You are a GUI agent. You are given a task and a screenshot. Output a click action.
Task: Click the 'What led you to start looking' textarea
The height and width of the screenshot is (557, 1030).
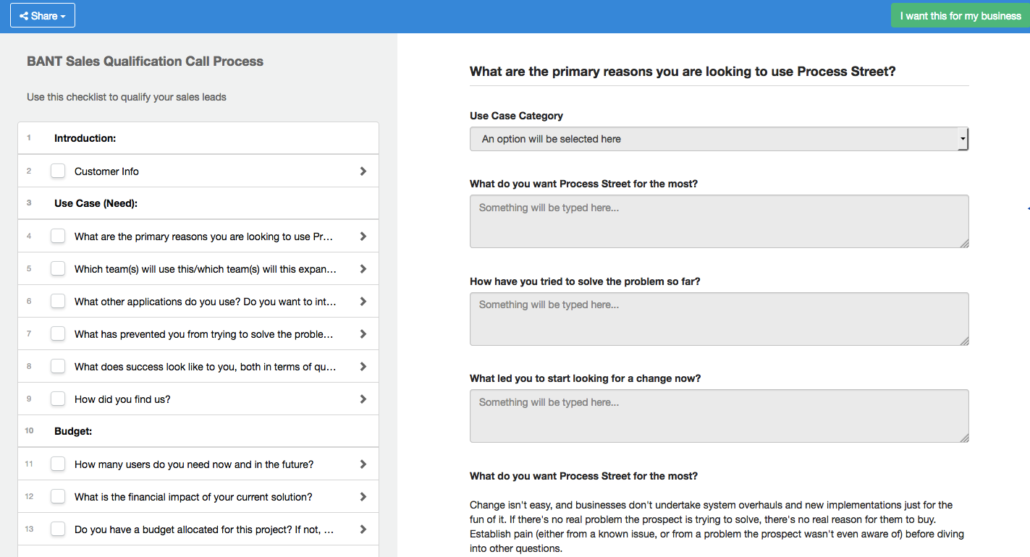(x=719, y=416)
